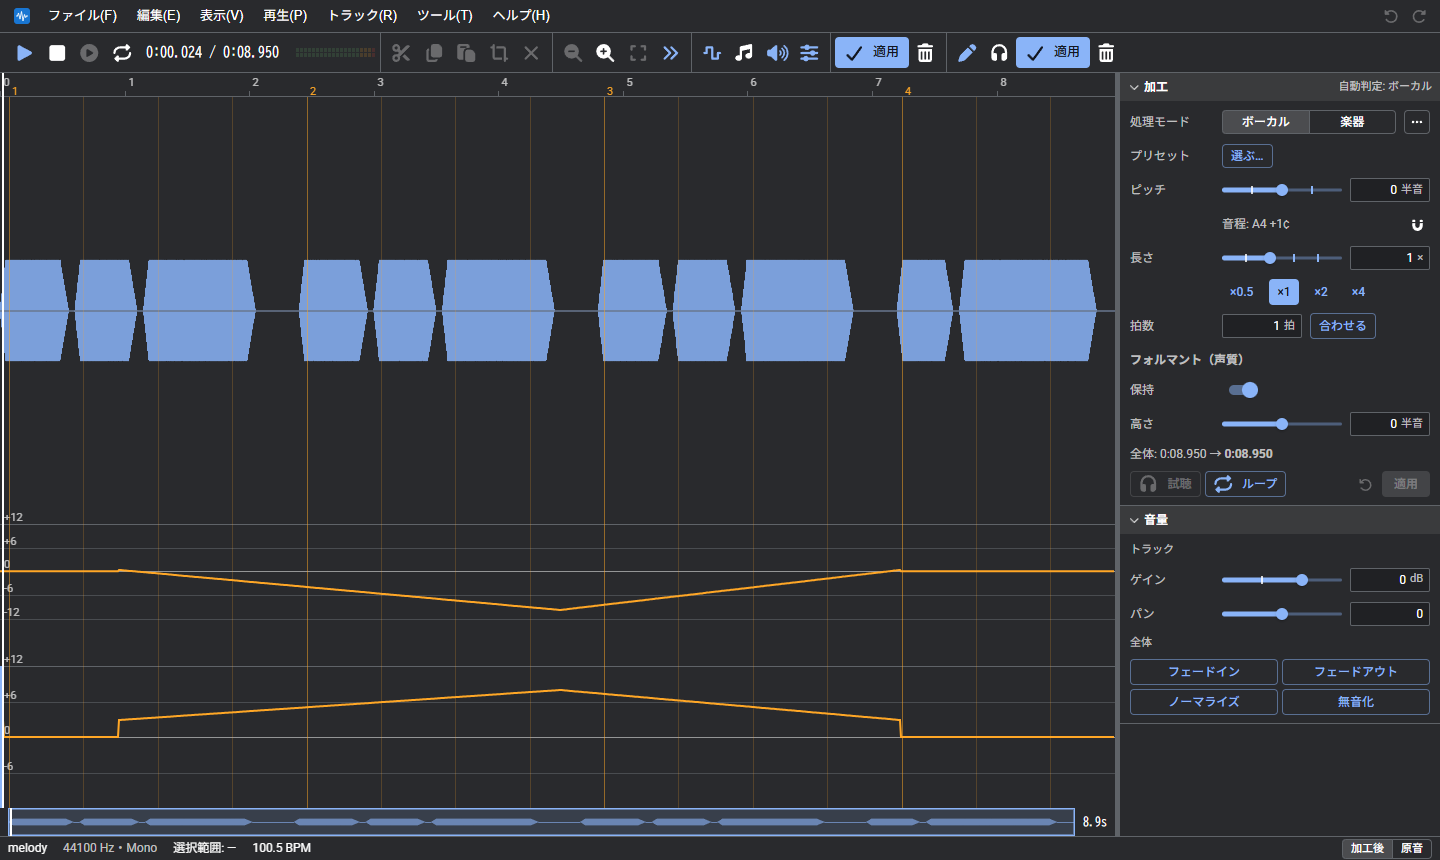Open the 編集(E) menu

pyautogui.click(x=159, y=16)
